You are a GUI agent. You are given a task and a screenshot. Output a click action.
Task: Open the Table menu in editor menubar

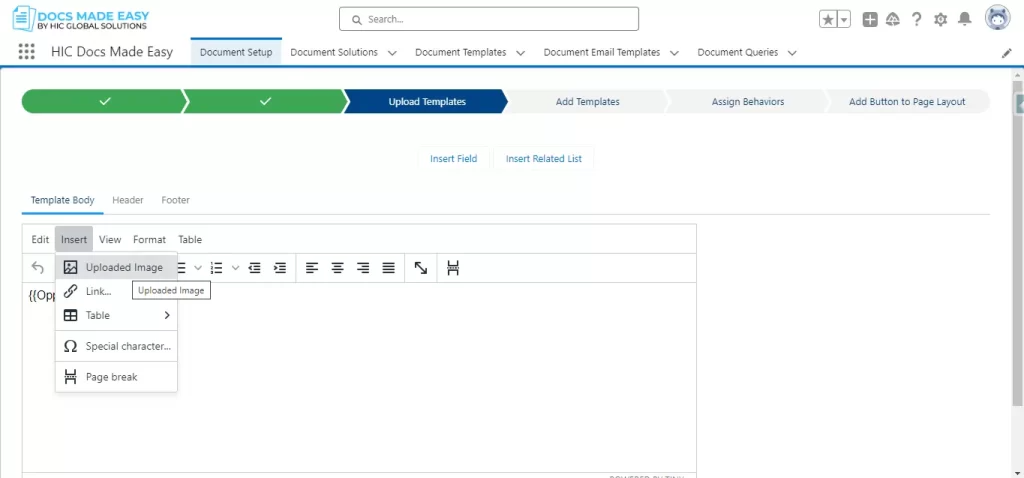point(190,240)
